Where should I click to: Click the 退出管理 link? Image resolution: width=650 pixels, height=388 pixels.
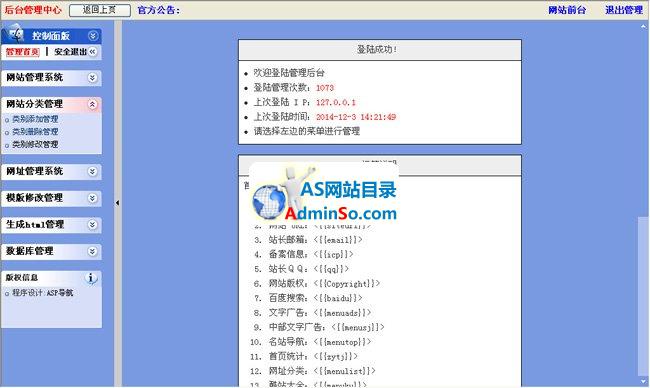pyautogui.click(x=624, y=10)
